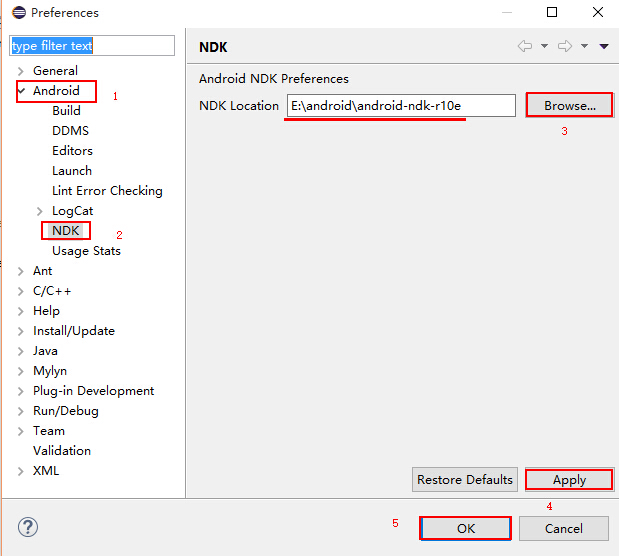This screenshot has width=619, height=556.
Task: Select Team in the preferences tree
Action: 49,431
